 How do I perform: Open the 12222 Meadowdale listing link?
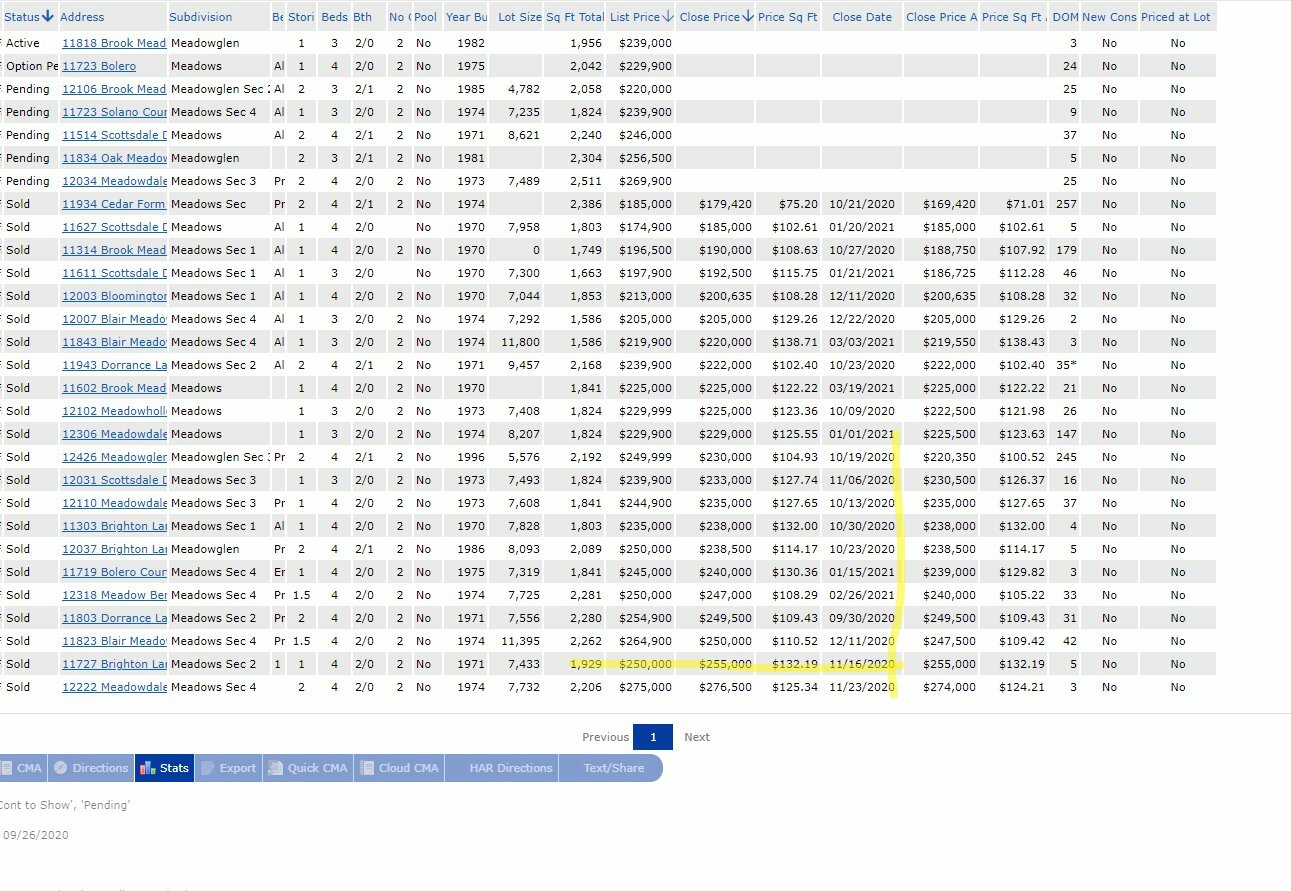114,687
